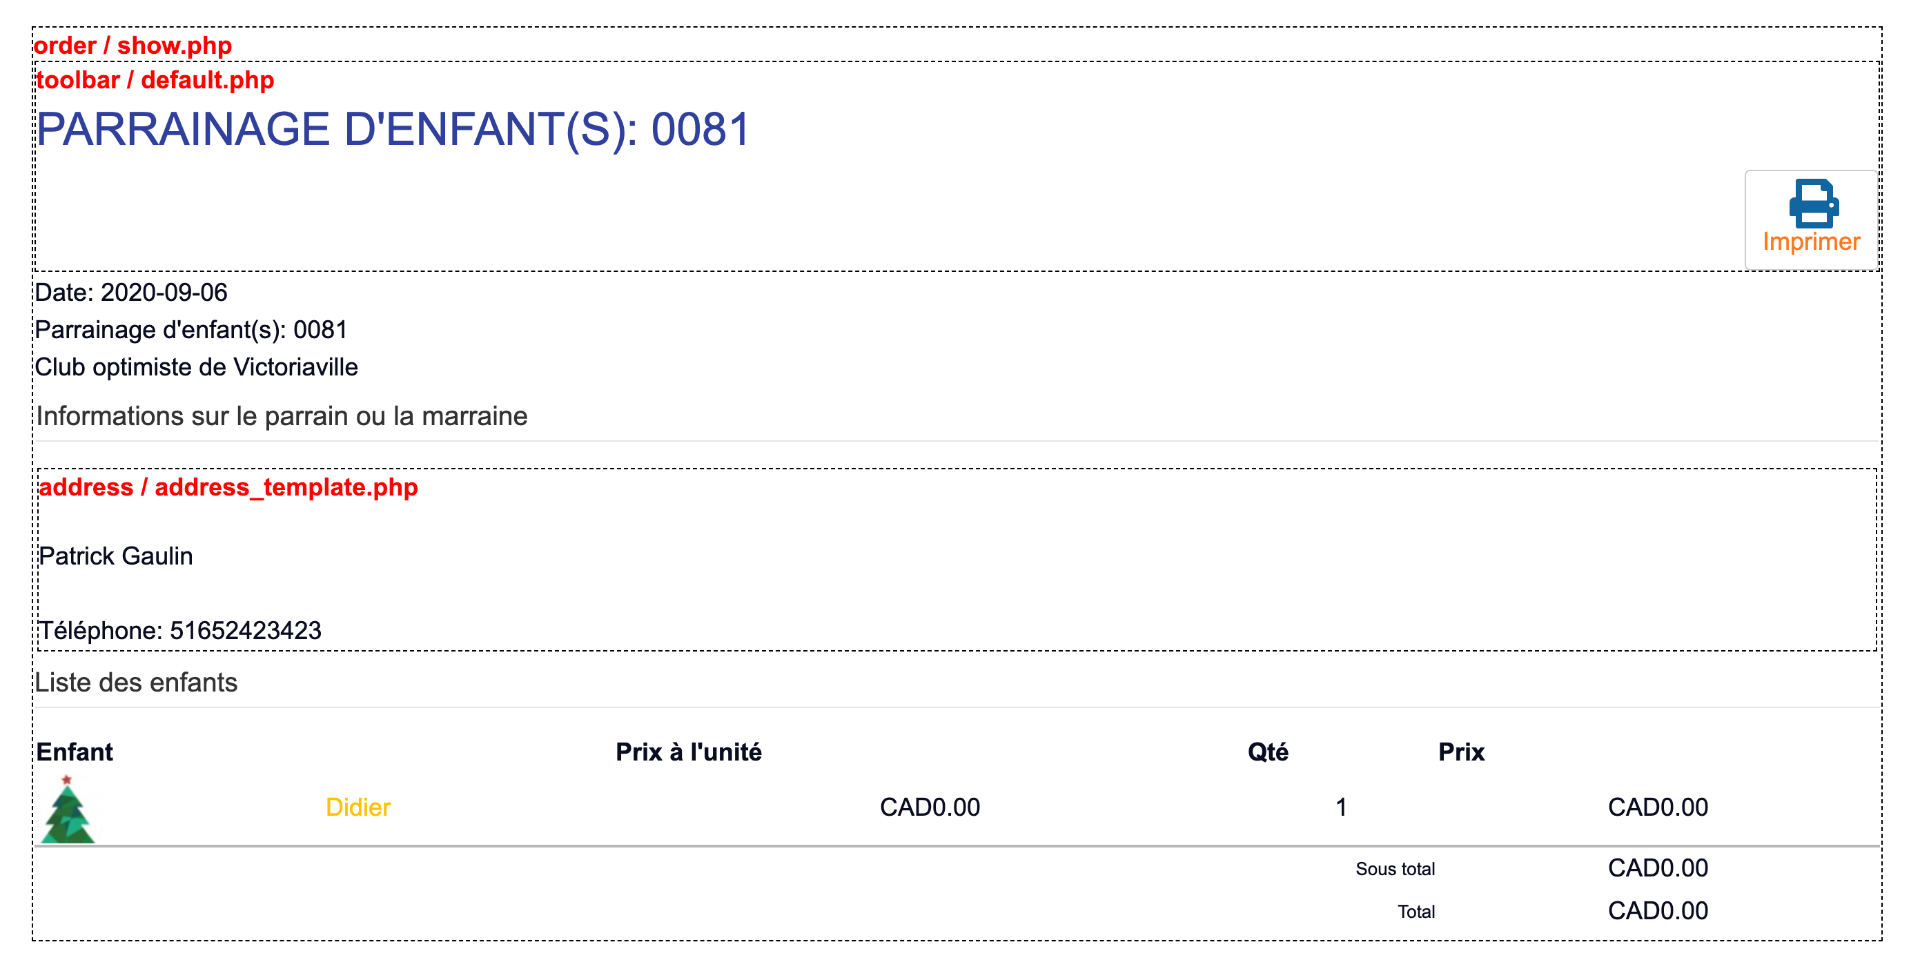Click the red star atop the tree
This screenshot has width=1920, height=974.
67,780
